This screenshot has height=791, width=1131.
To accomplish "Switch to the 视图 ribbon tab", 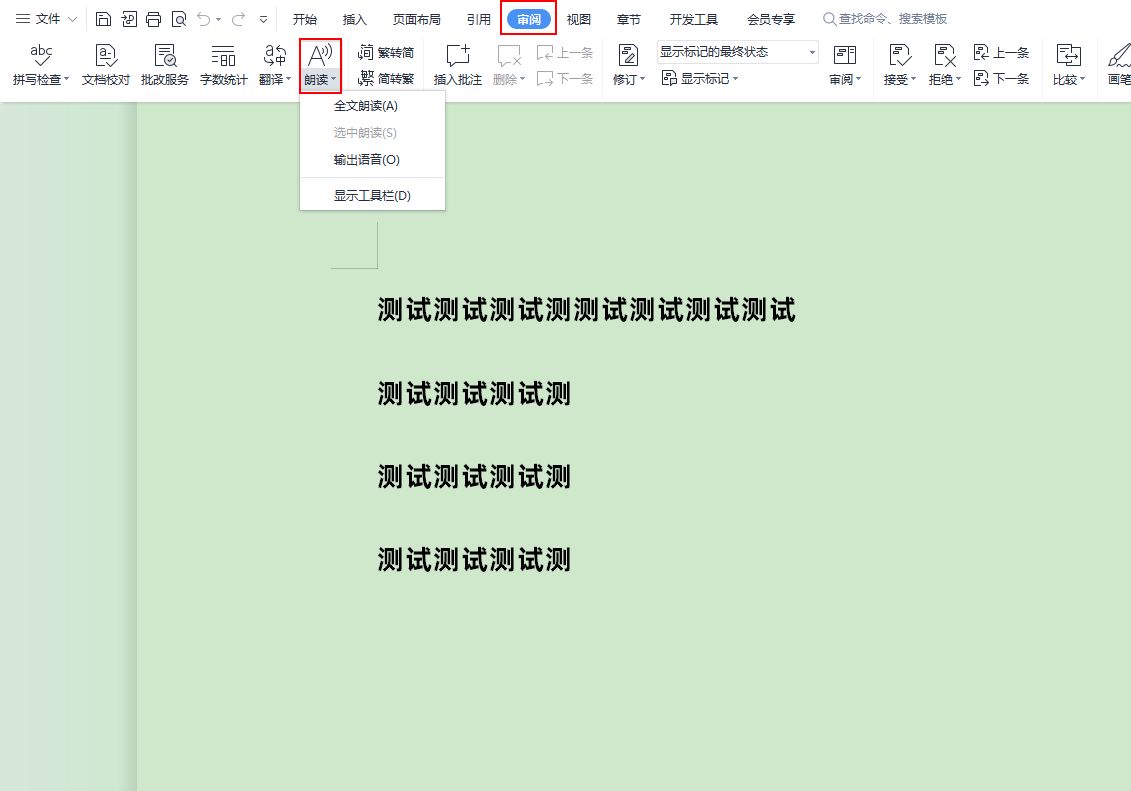I will 578,18.
